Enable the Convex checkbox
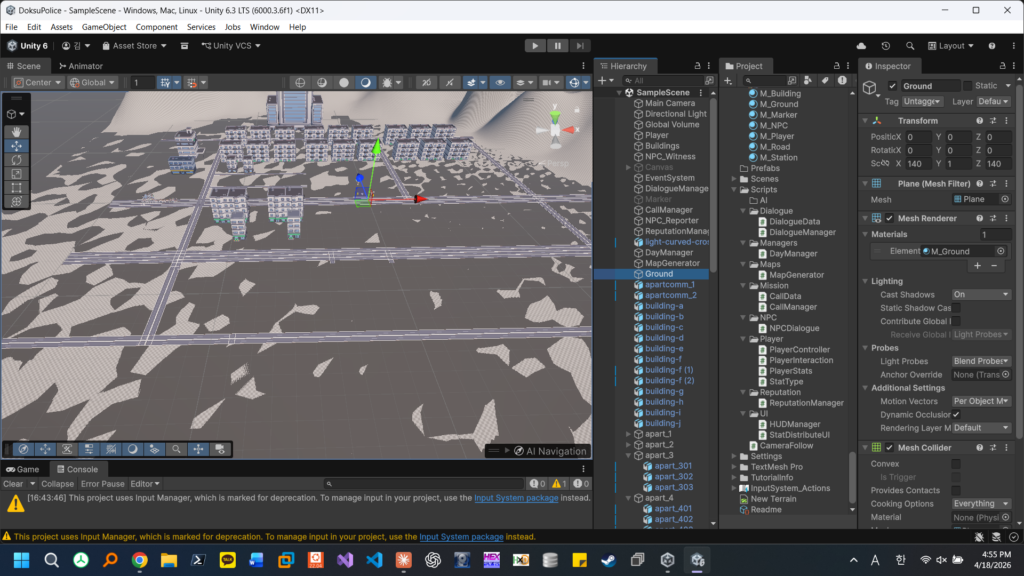The image size is (1024, 576). click(x=956, y=464)
